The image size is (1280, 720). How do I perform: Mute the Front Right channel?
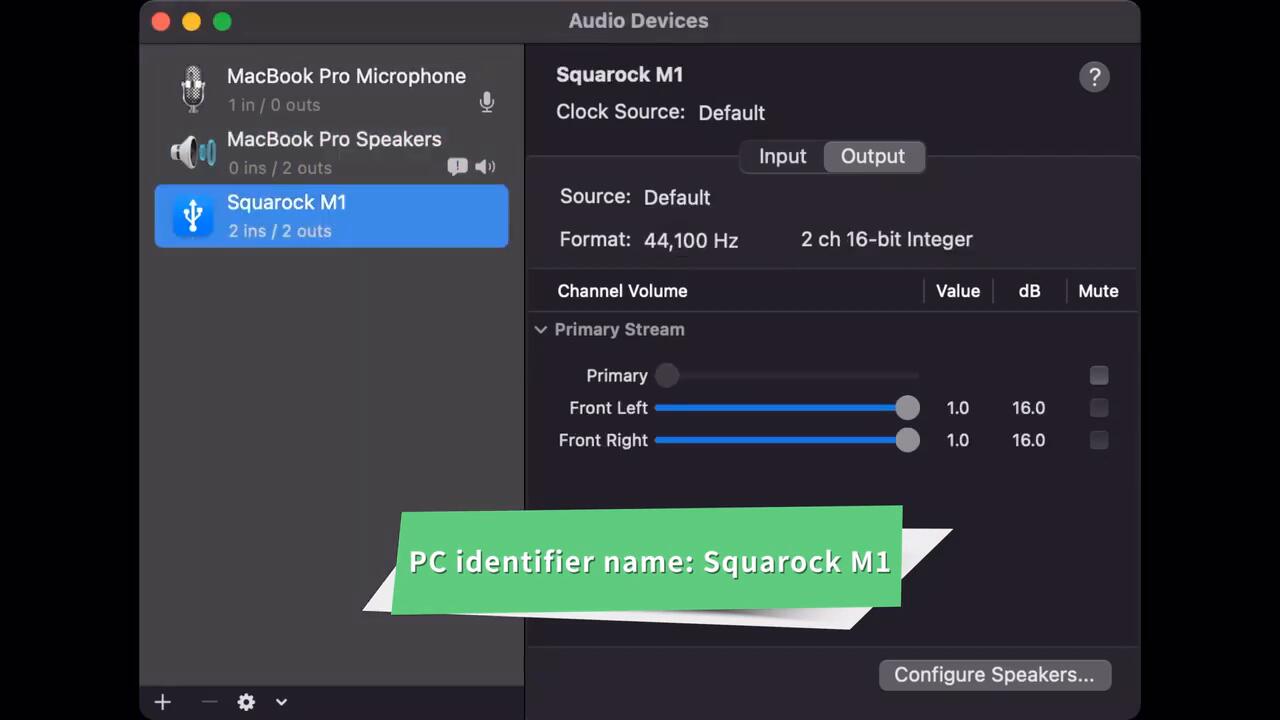pyautogui.click(x=1098, y=440)
